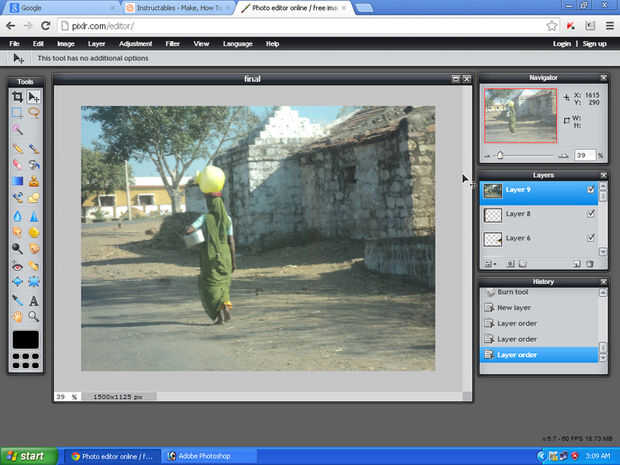This screenshot has height=465, width=620.
Task: Select the pink Eraser tool
Action: click(17, 164)
